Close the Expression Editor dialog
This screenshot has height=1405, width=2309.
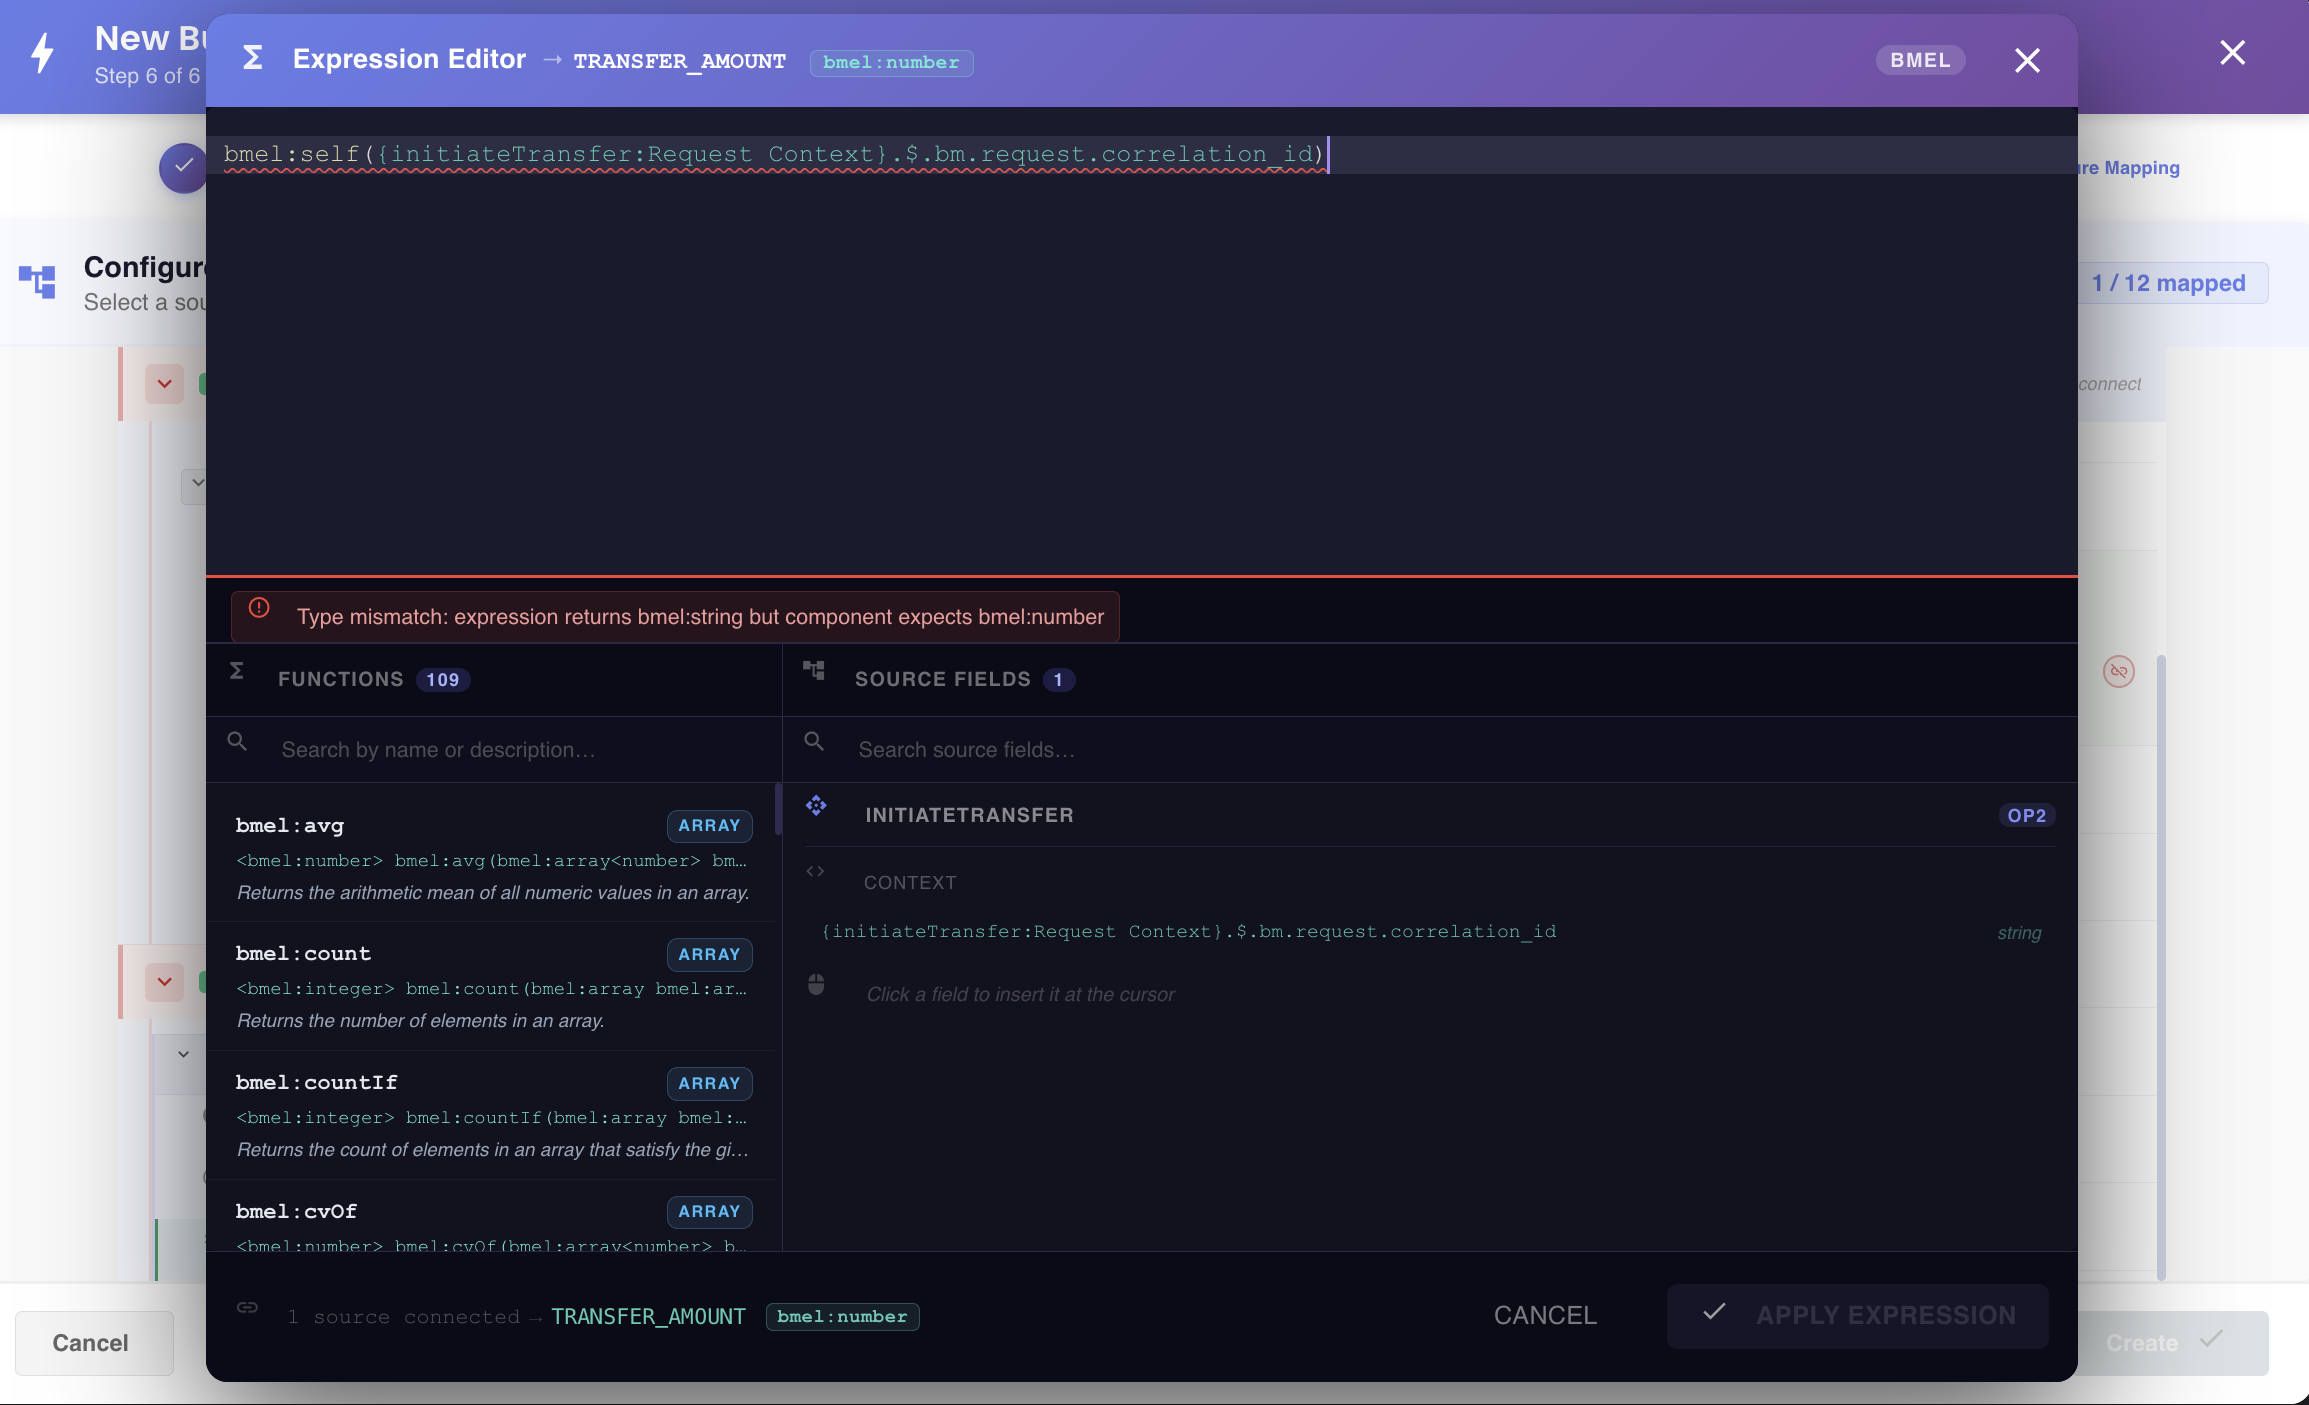click(x=2027, y=61)
